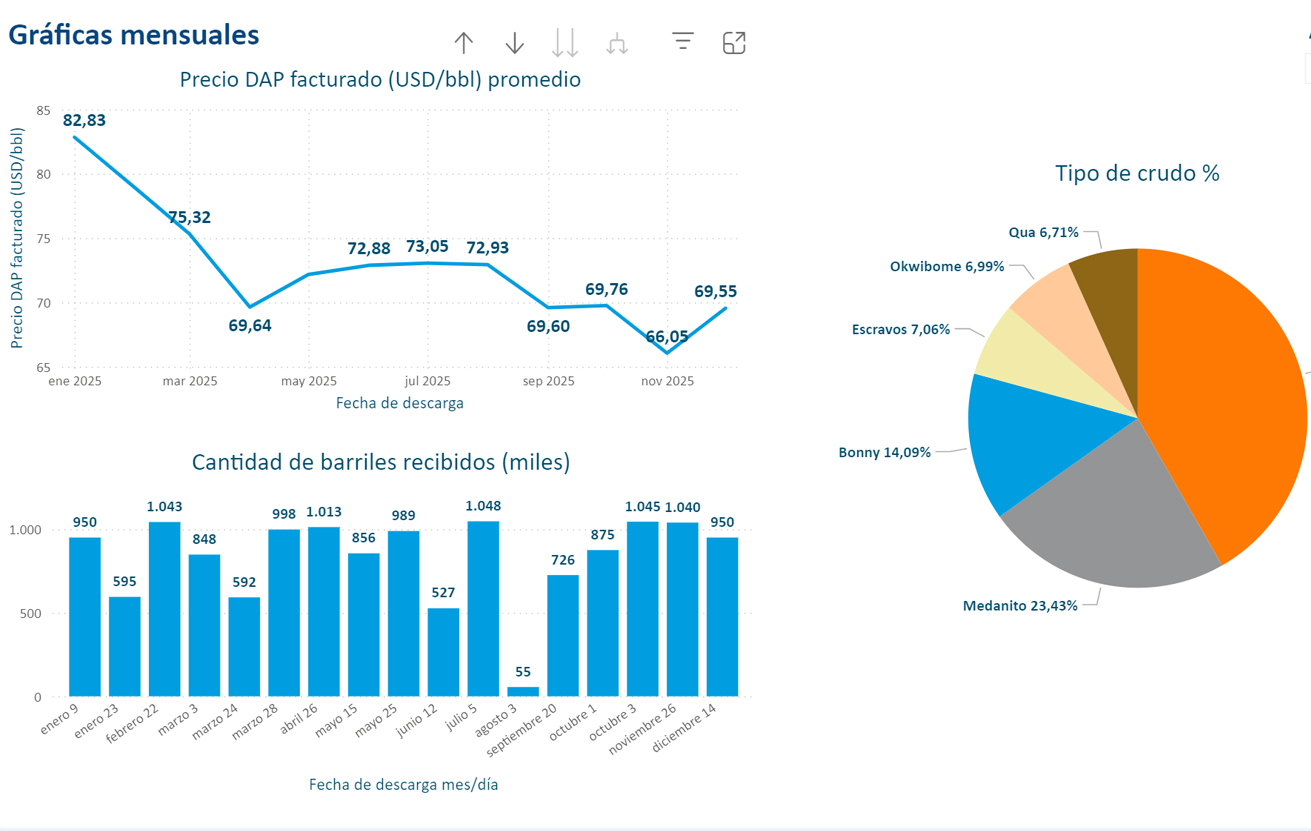Image resolution: width=1311 pixels, height=831 pixels.
Task: Open Focus mode for the price chart
Action: click(x=734, y=43)
